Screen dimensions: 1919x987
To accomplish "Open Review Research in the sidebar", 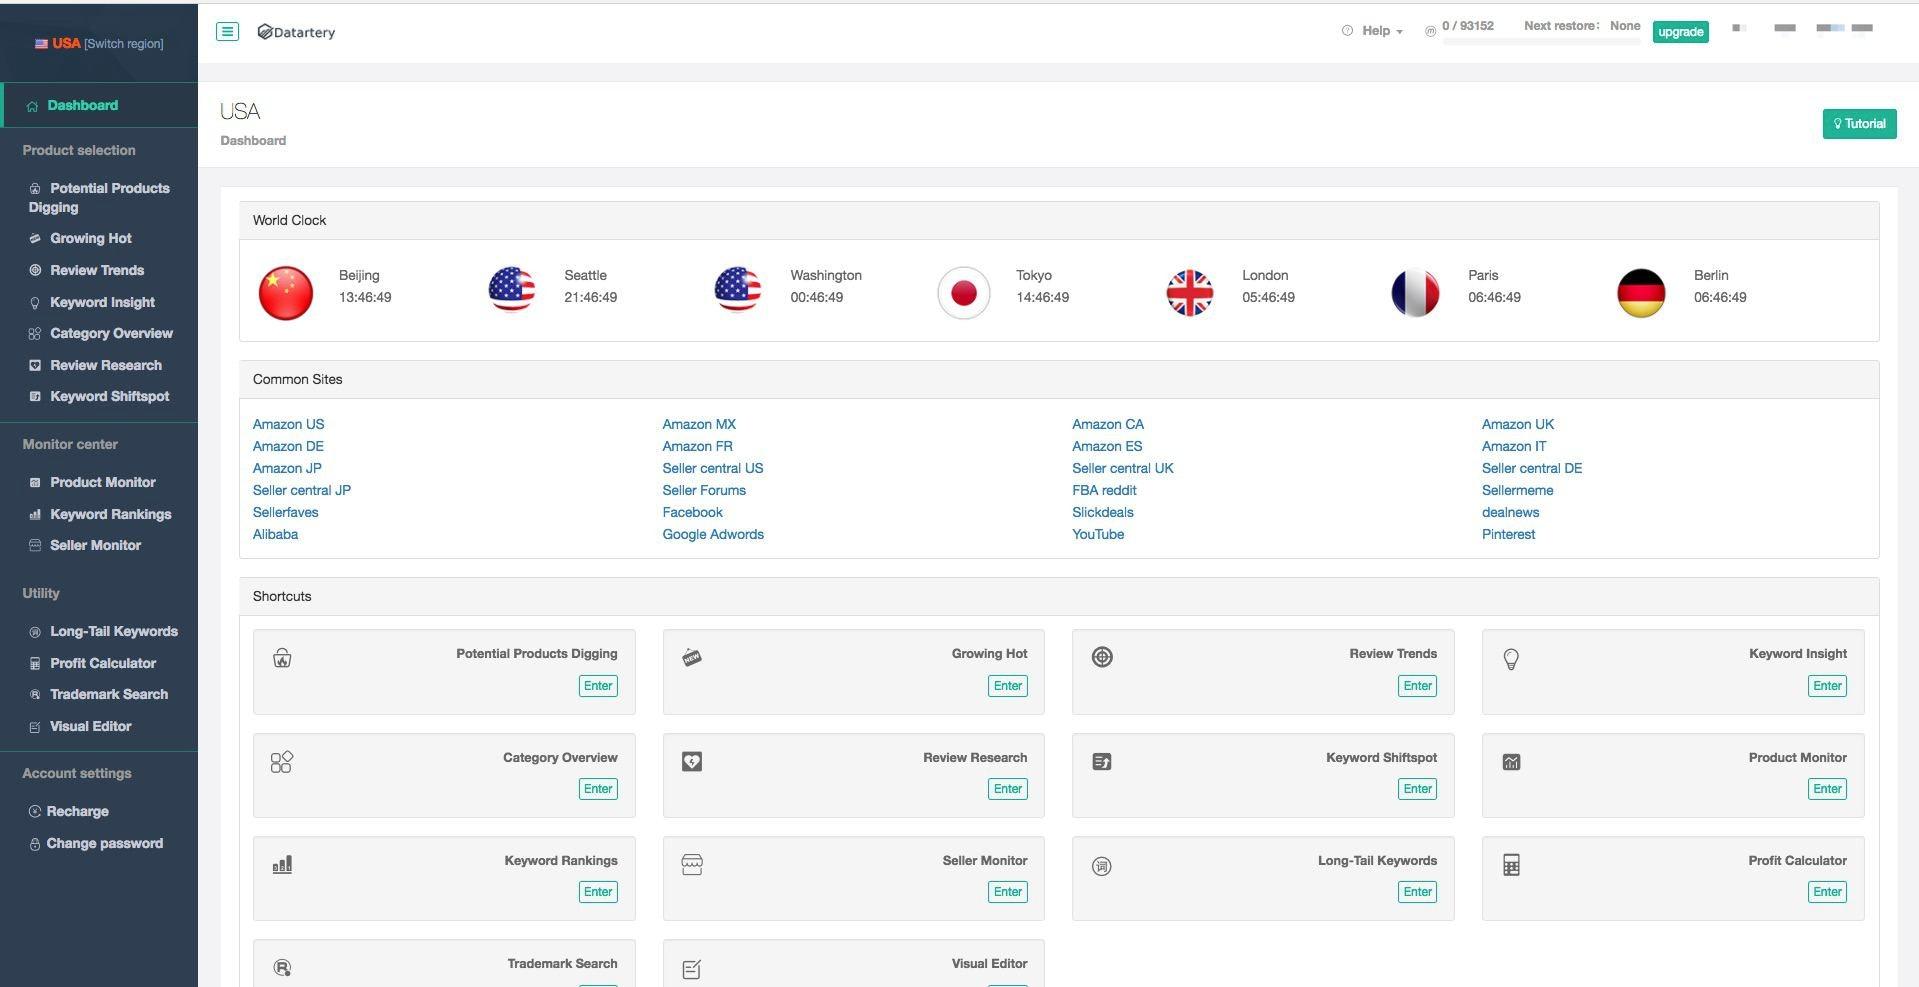I will 106,365.
